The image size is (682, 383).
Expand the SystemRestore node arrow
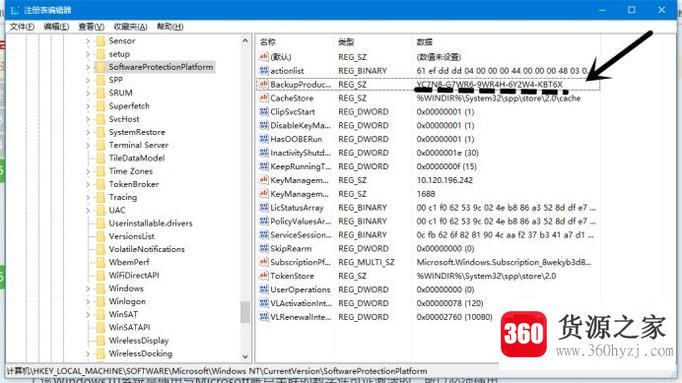point(88,133)
